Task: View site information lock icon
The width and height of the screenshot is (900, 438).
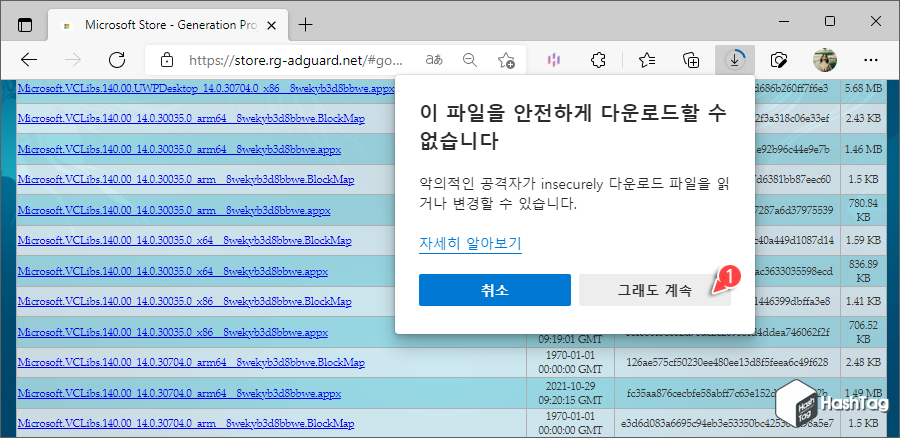Action: (x=166, y=60)
